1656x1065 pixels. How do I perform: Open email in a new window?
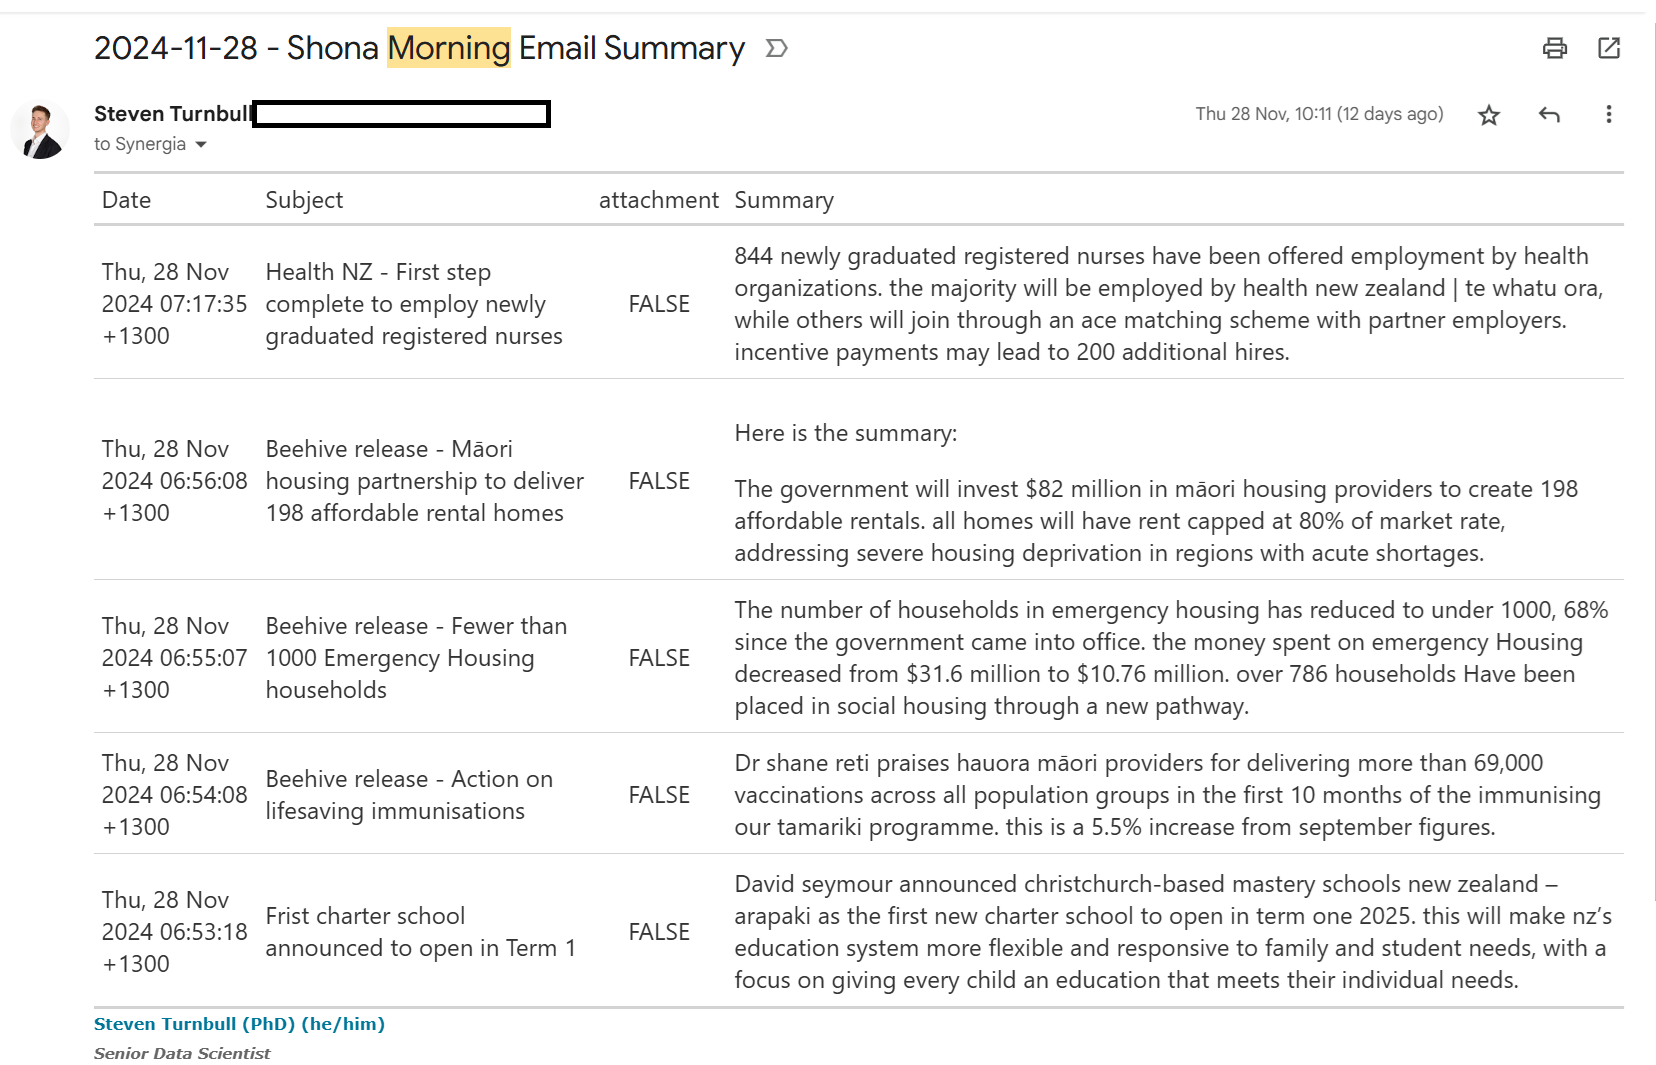click(x=1608, y=48)
